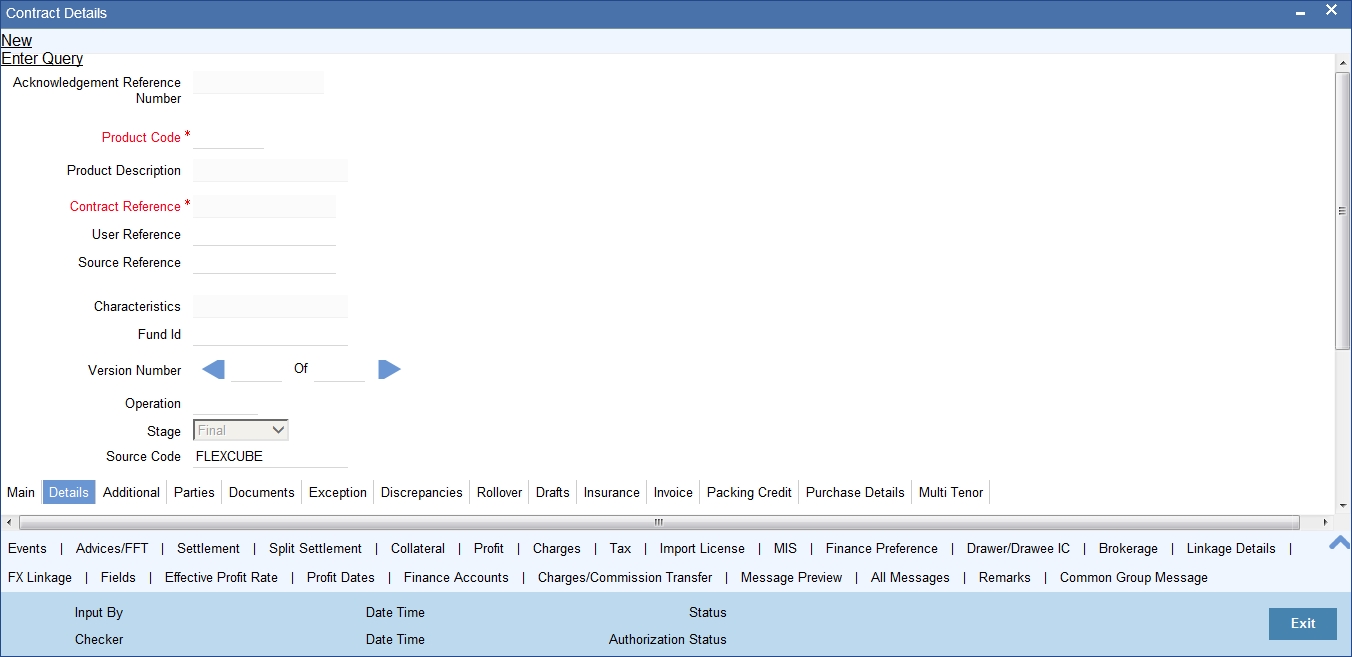The width and height of the screenshot is (1352, 657).
Task: Click the New link
Action: click(x=17, y=40)
